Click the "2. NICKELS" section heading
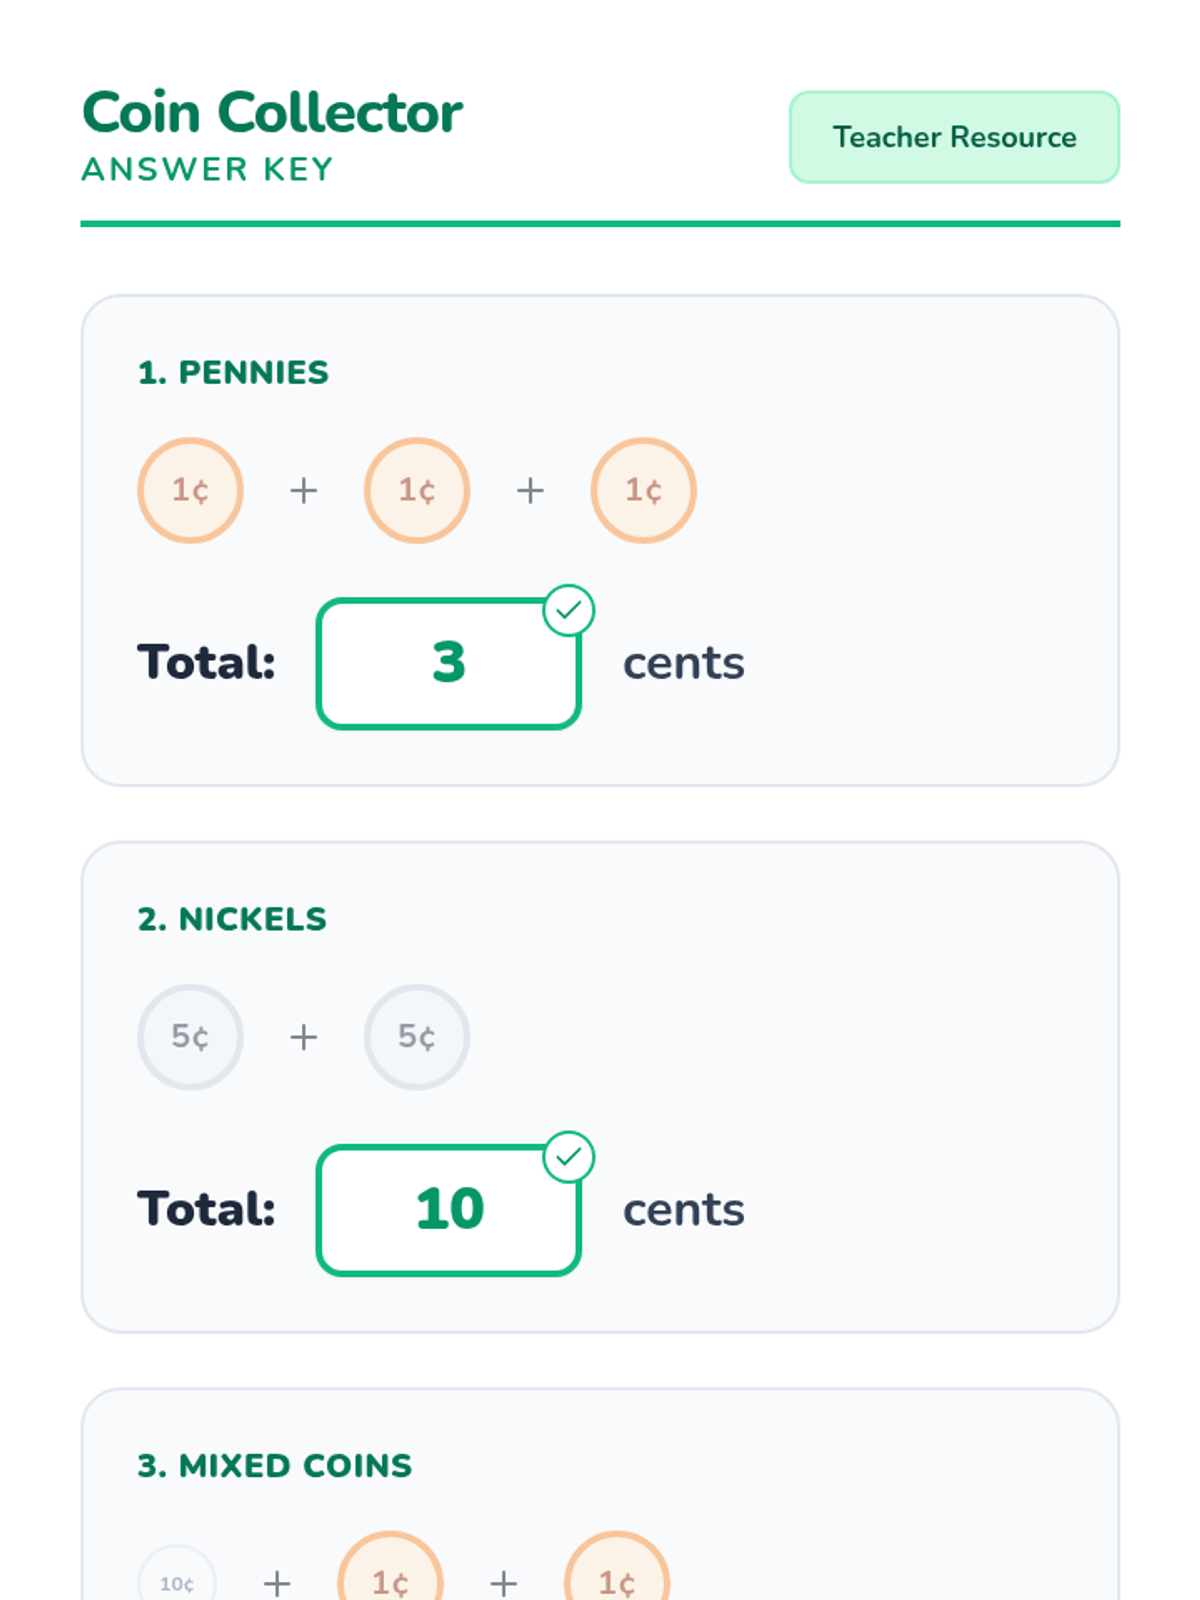Screen dimensions: 1200x1600 (232, 919)
